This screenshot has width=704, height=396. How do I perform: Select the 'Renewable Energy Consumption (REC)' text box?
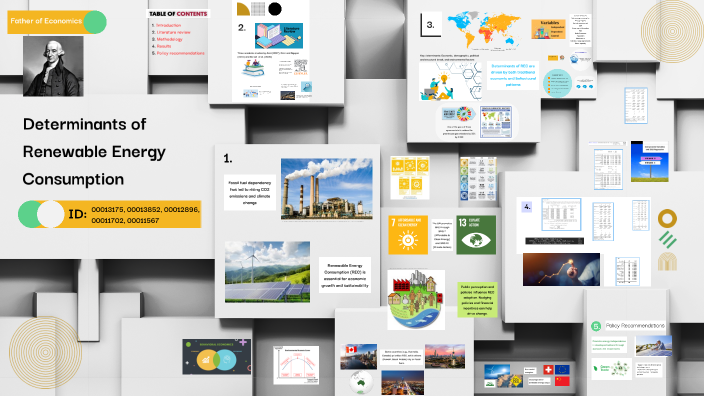click(345, 275)
